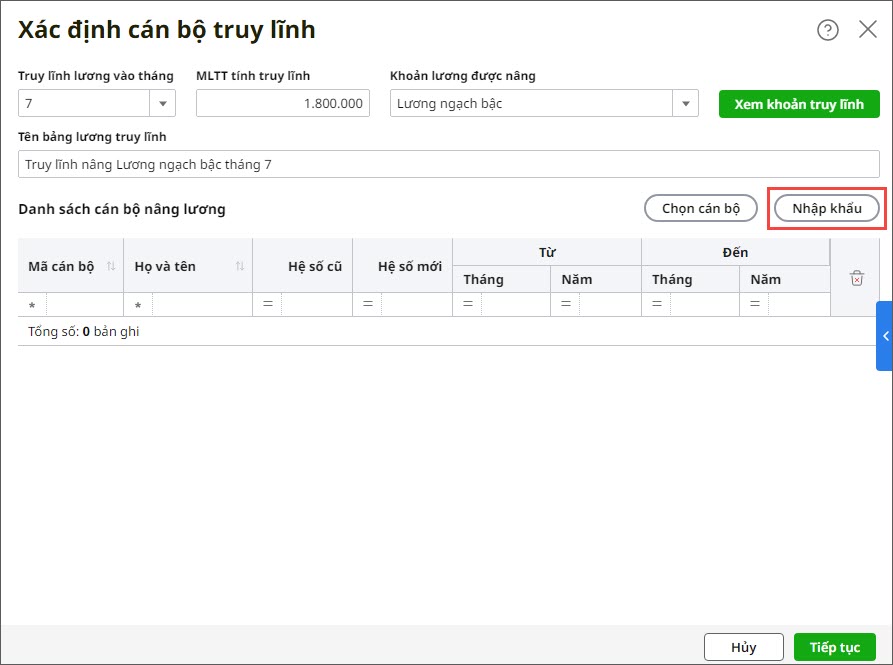This screenshot has height=665, width=893.
Task: Click the MLTT tính truy lĩnh input field
Action: coord(283,103)
